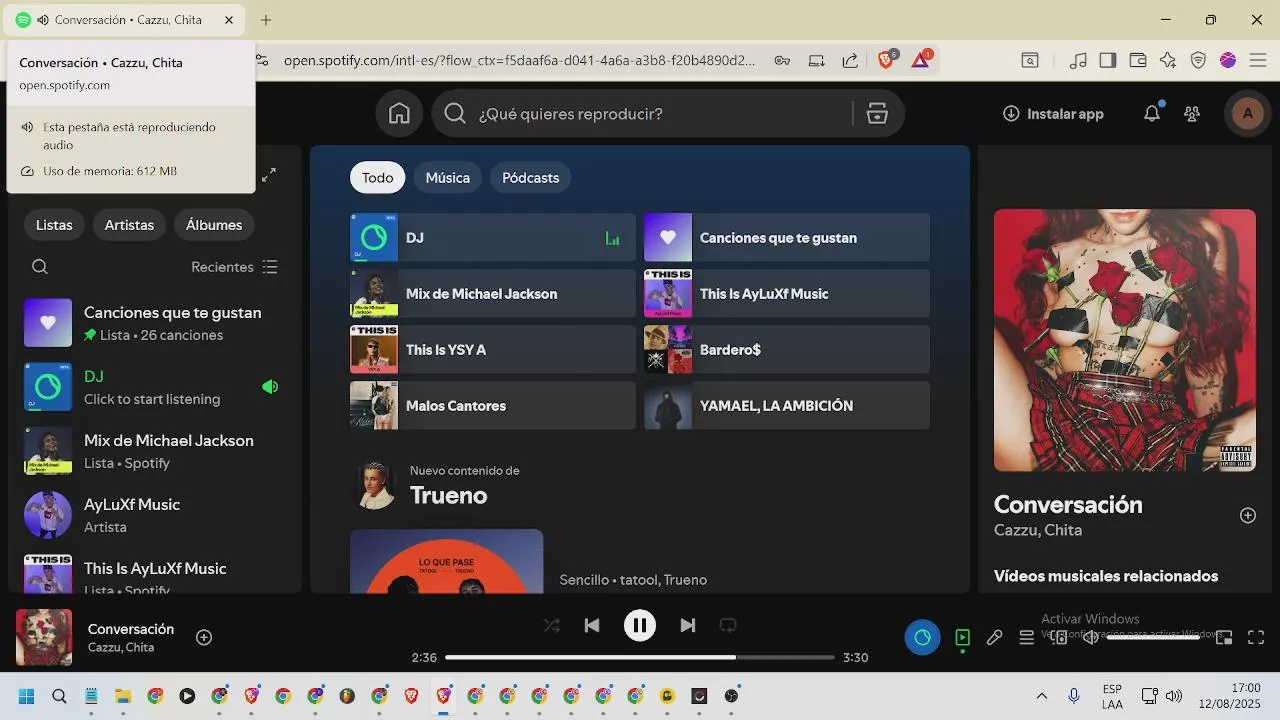Seek in the song progress bar
Viewport: 1280px width, 720px height.
coord(640,658)
